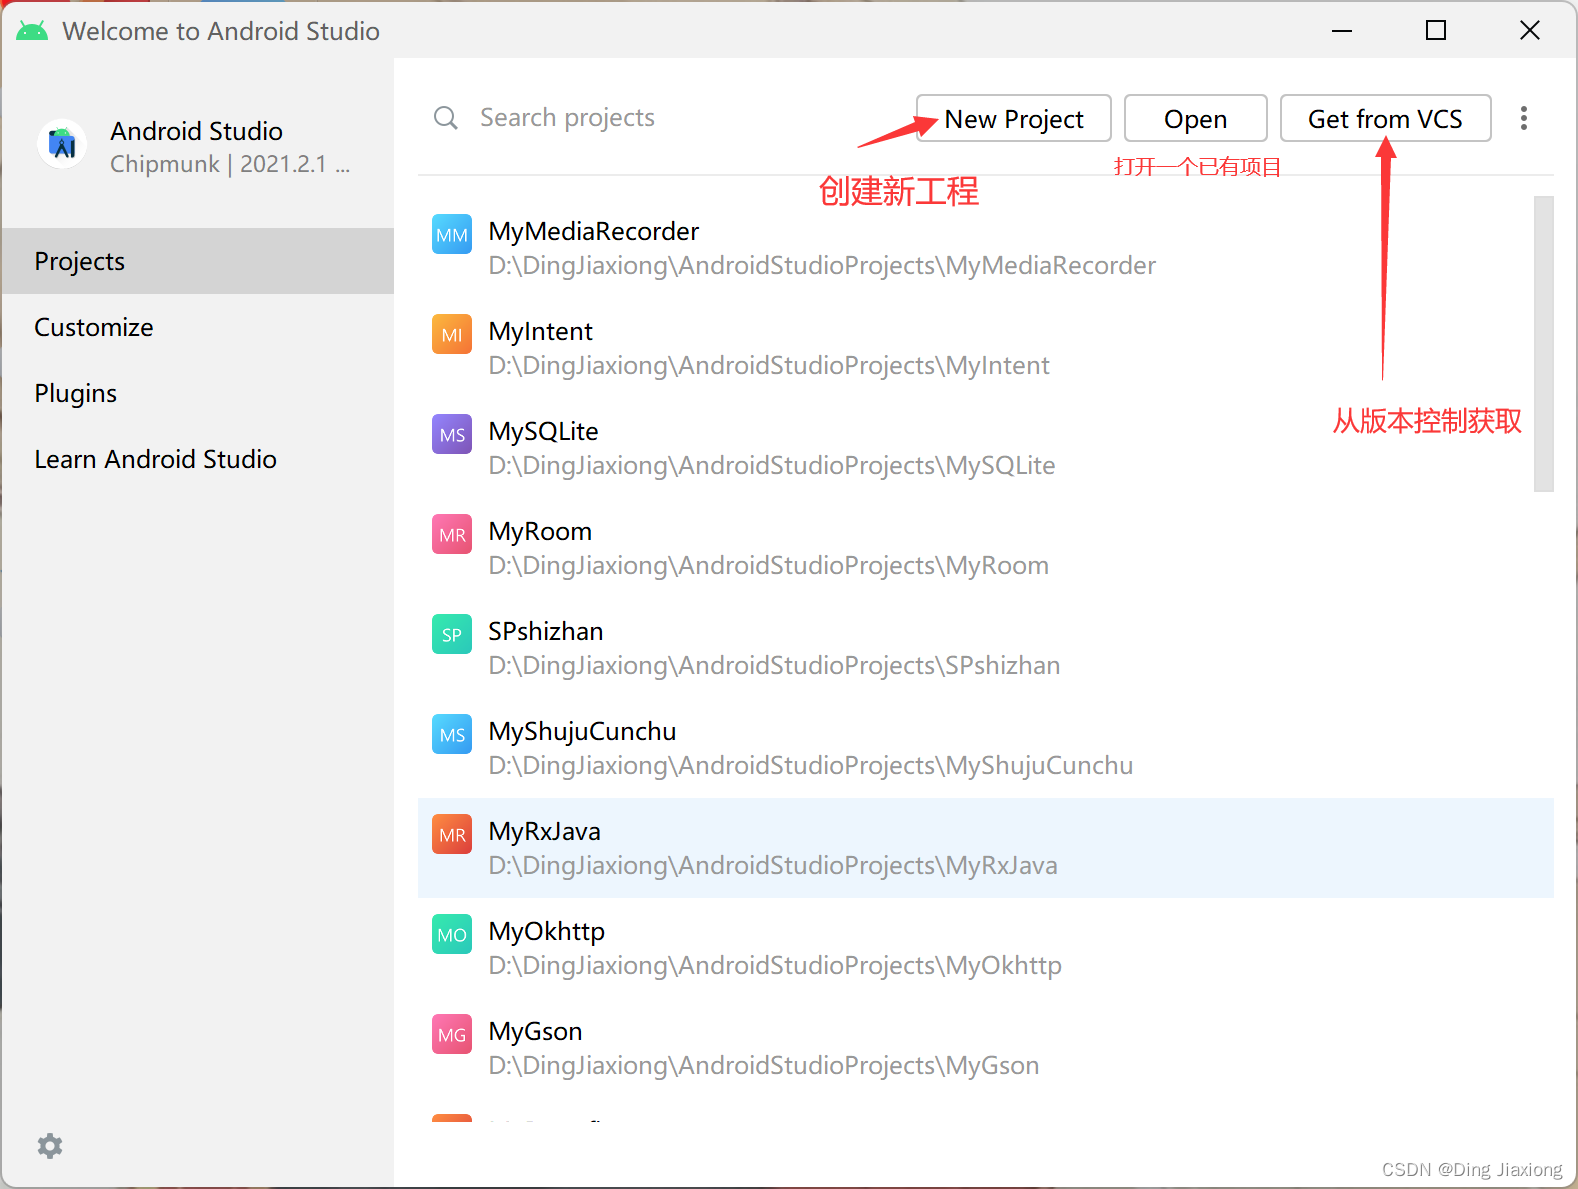Open the MyGson project name
The width and height of the screenshot is (1578, 1189).
click(536, 1031)
